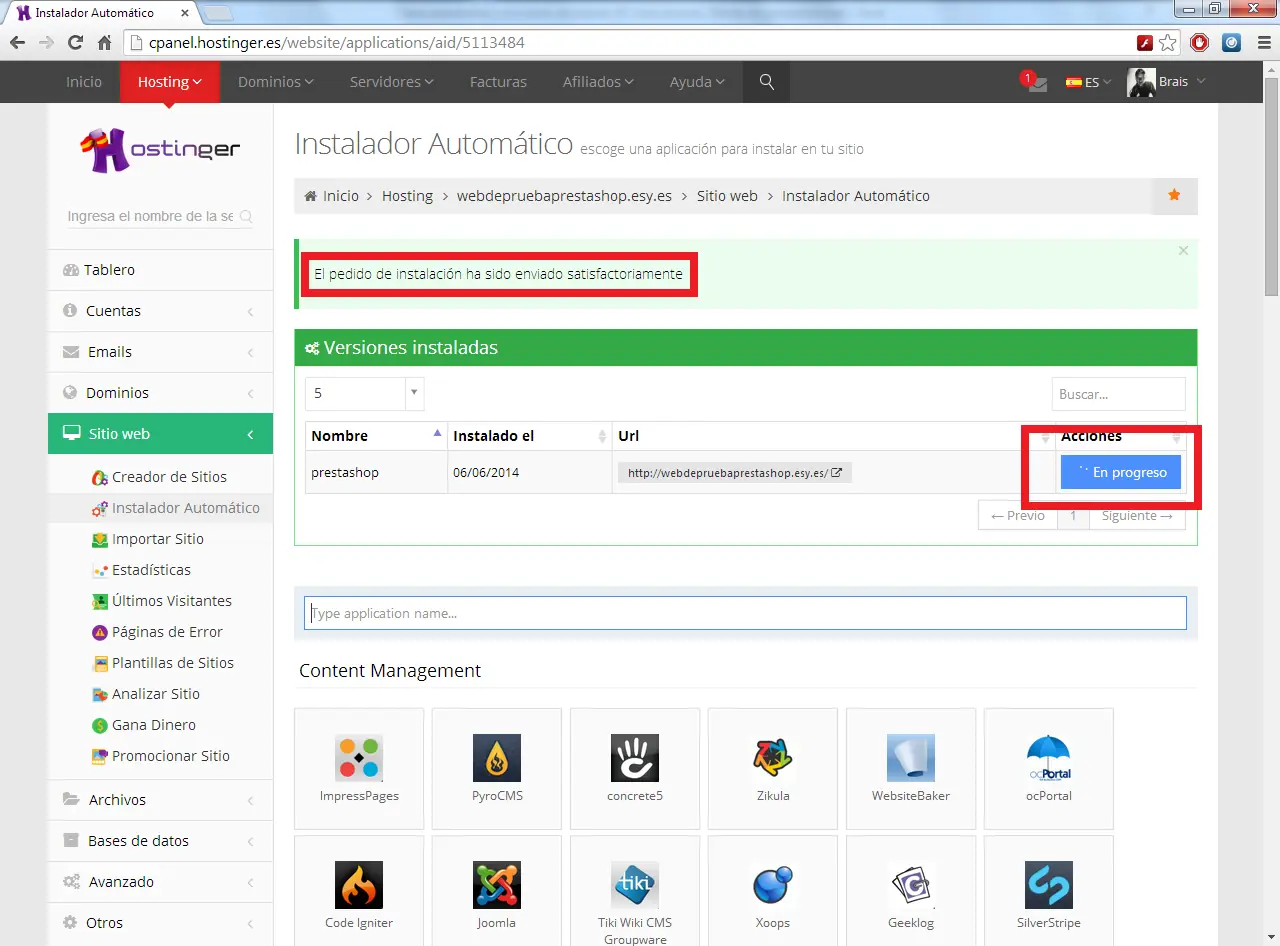
Task: Select Instalador Automático in the sidebar
Action: coord(175,508)
